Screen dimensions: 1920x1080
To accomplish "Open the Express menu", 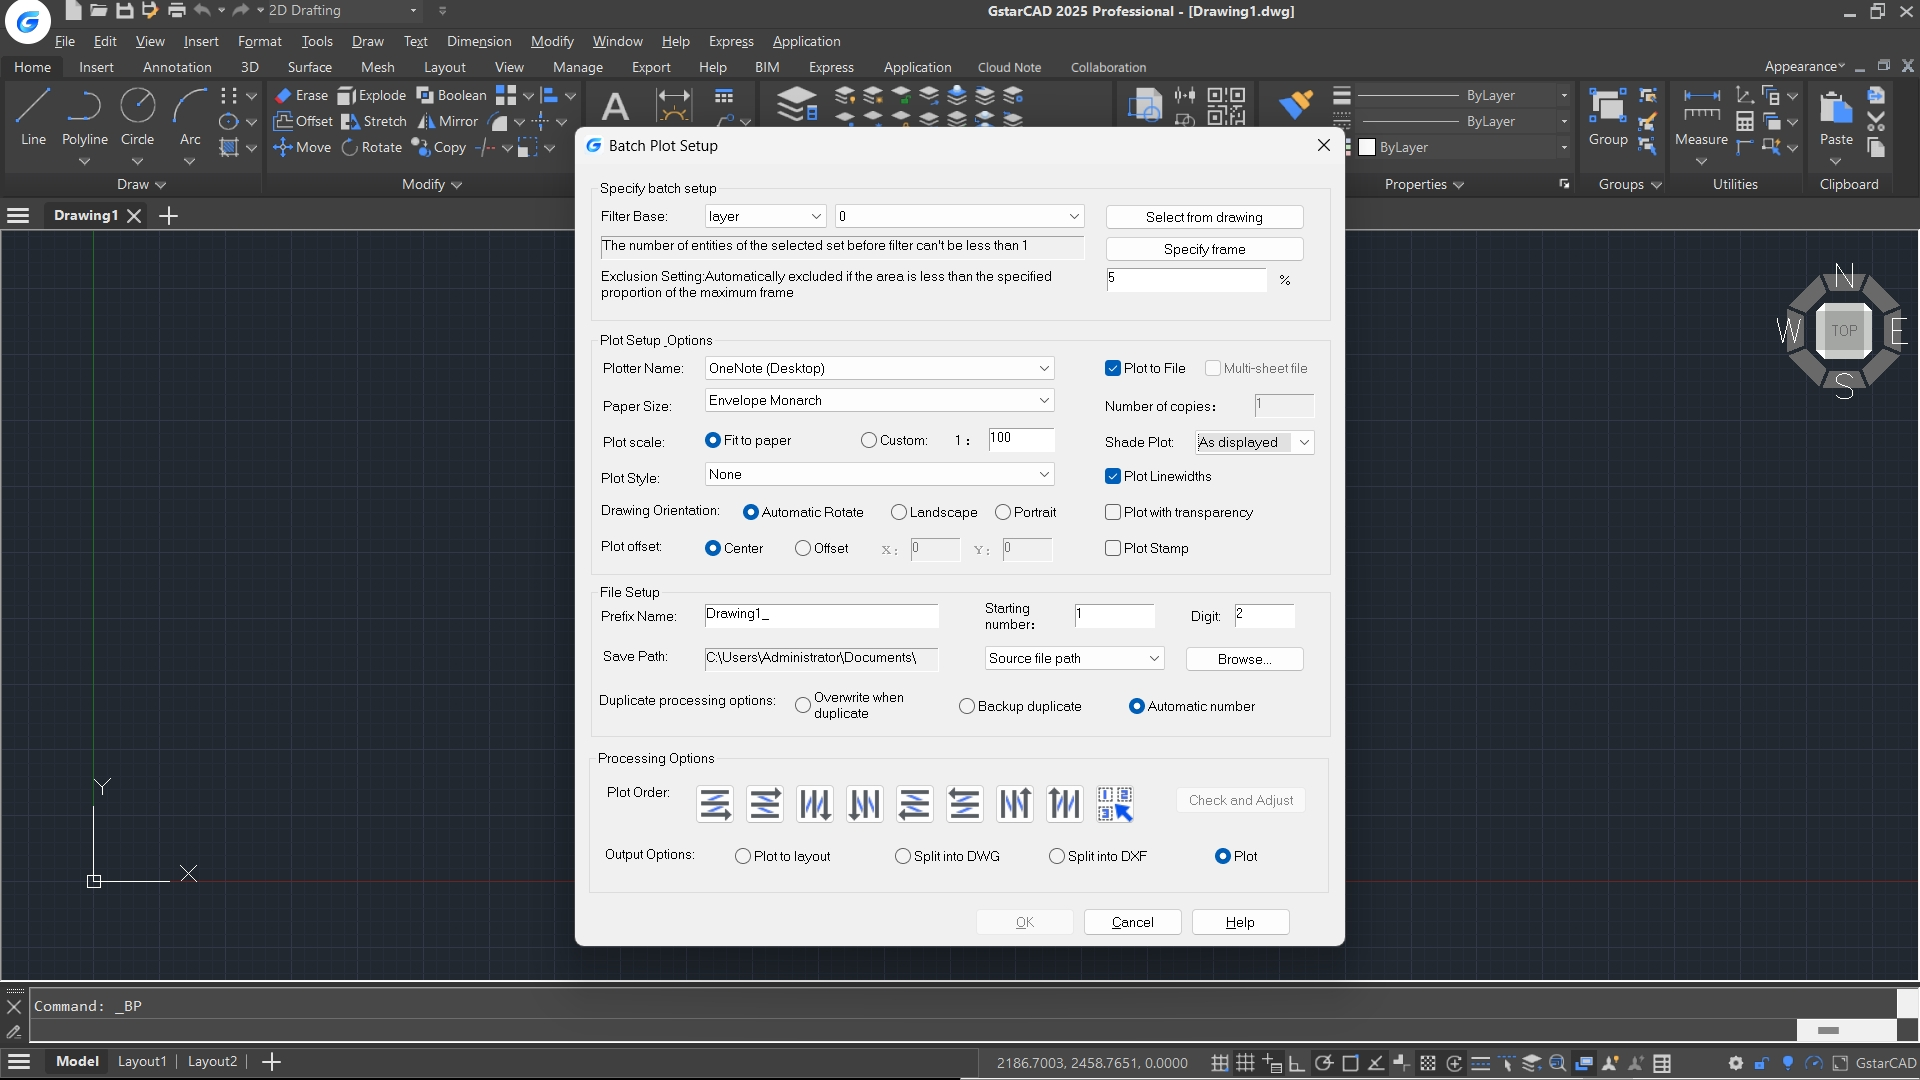I will click(731, 41).
